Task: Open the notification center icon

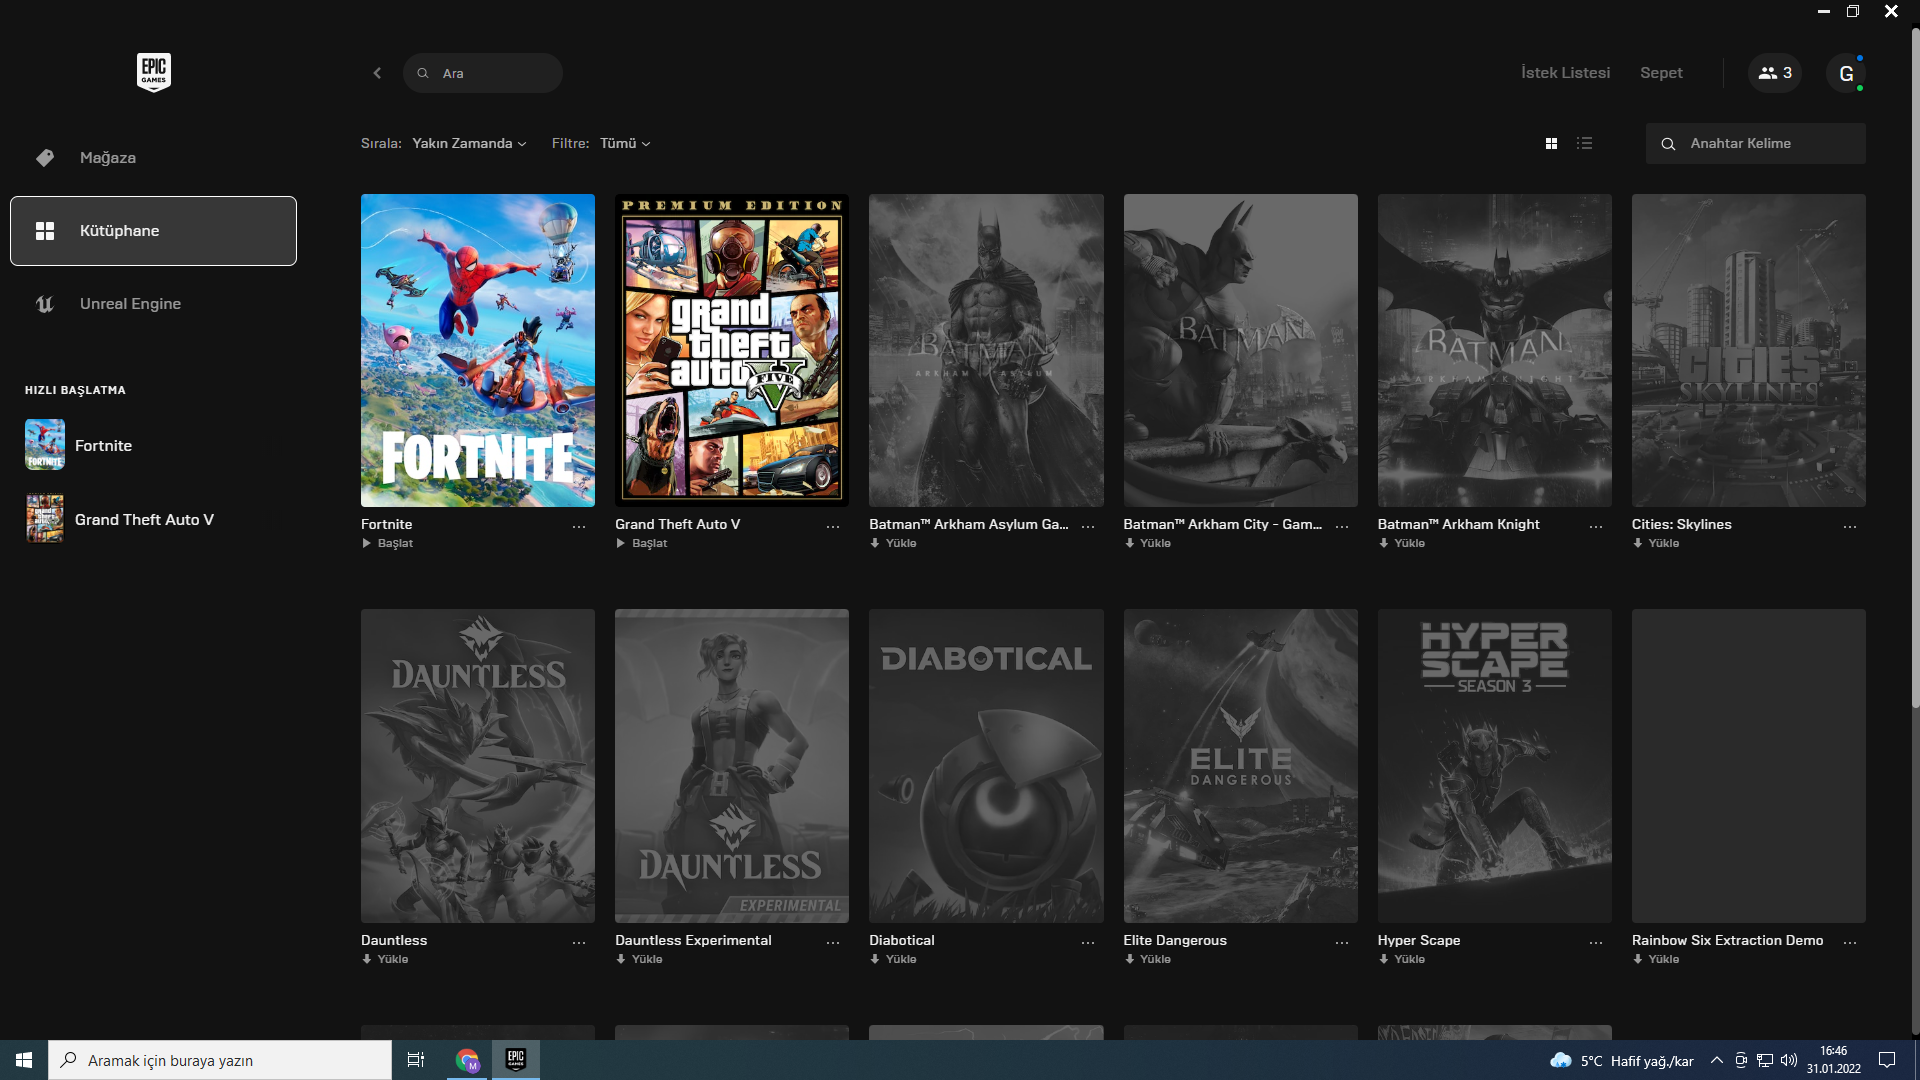Action: (x=1887, y=1060)
